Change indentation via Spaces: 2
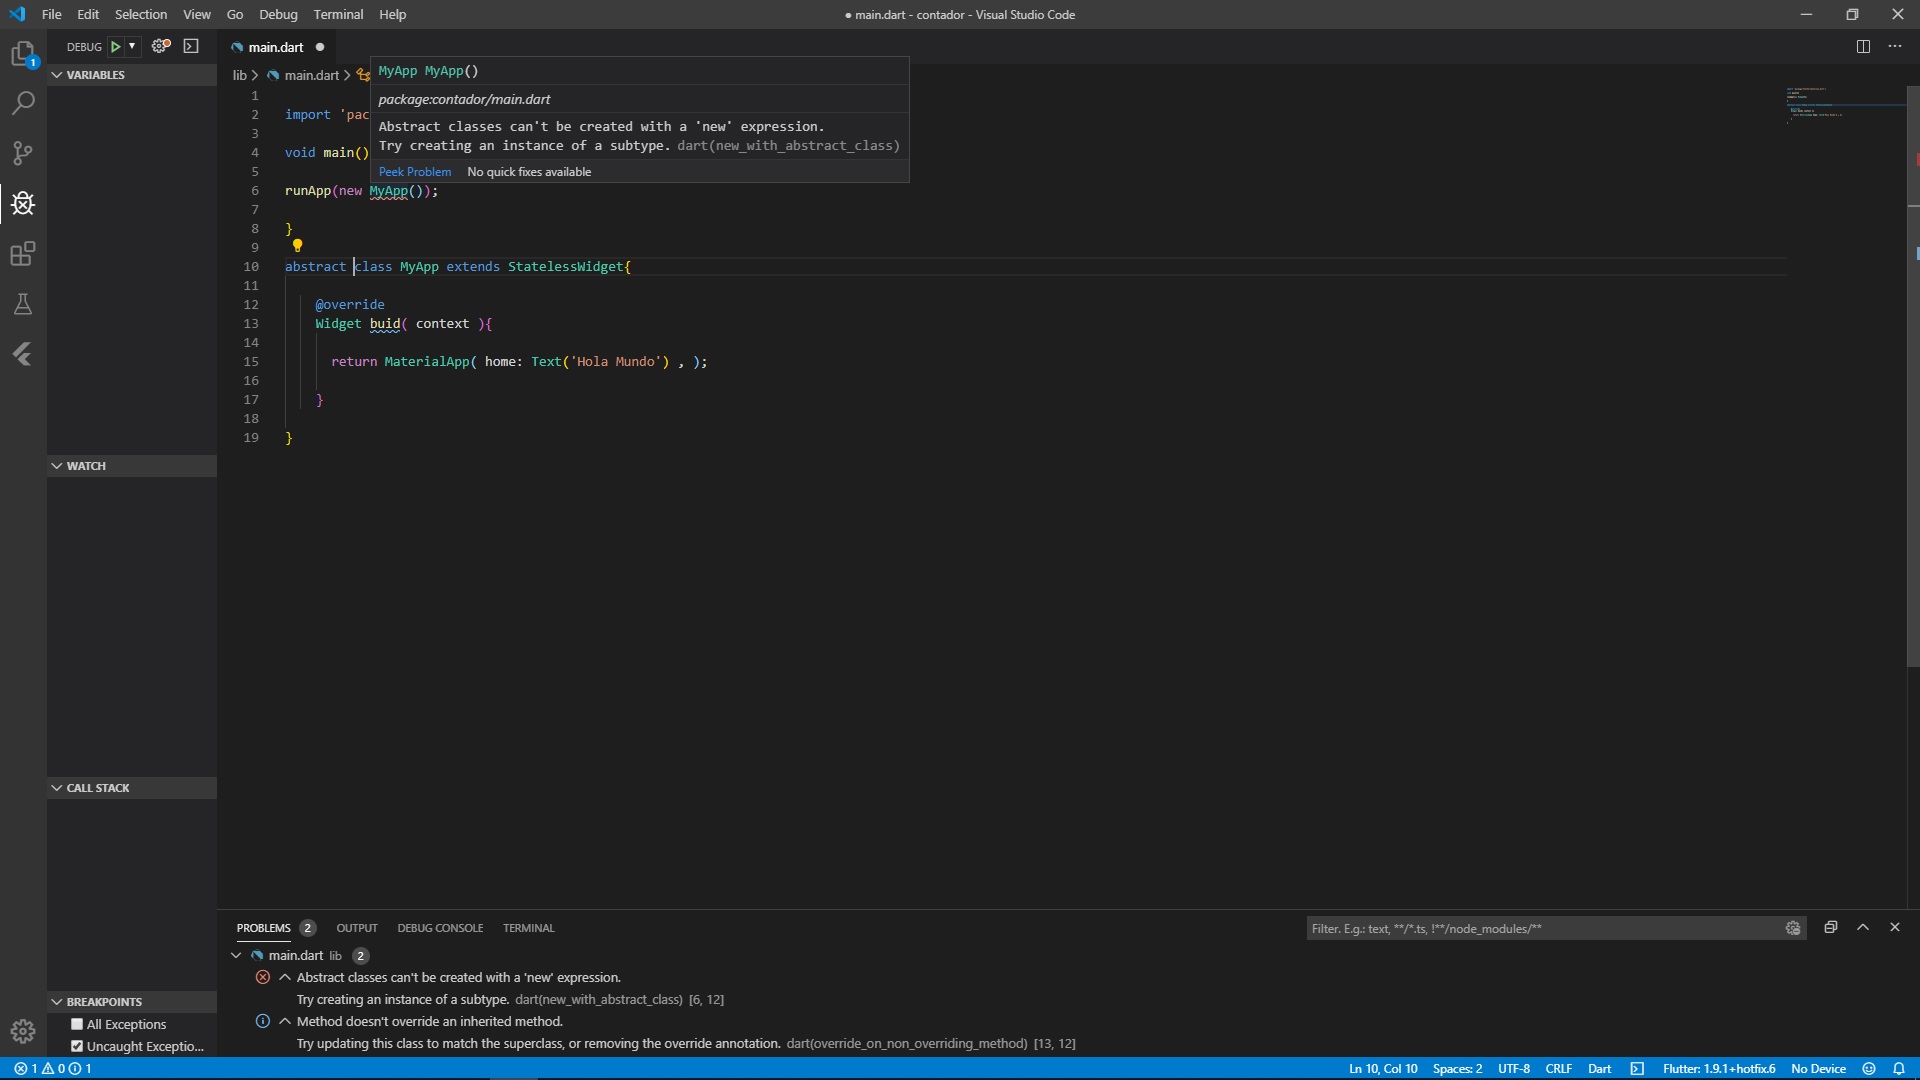Image resolution: width=1920 pixels, height=1080 pixels. 1457,1068
